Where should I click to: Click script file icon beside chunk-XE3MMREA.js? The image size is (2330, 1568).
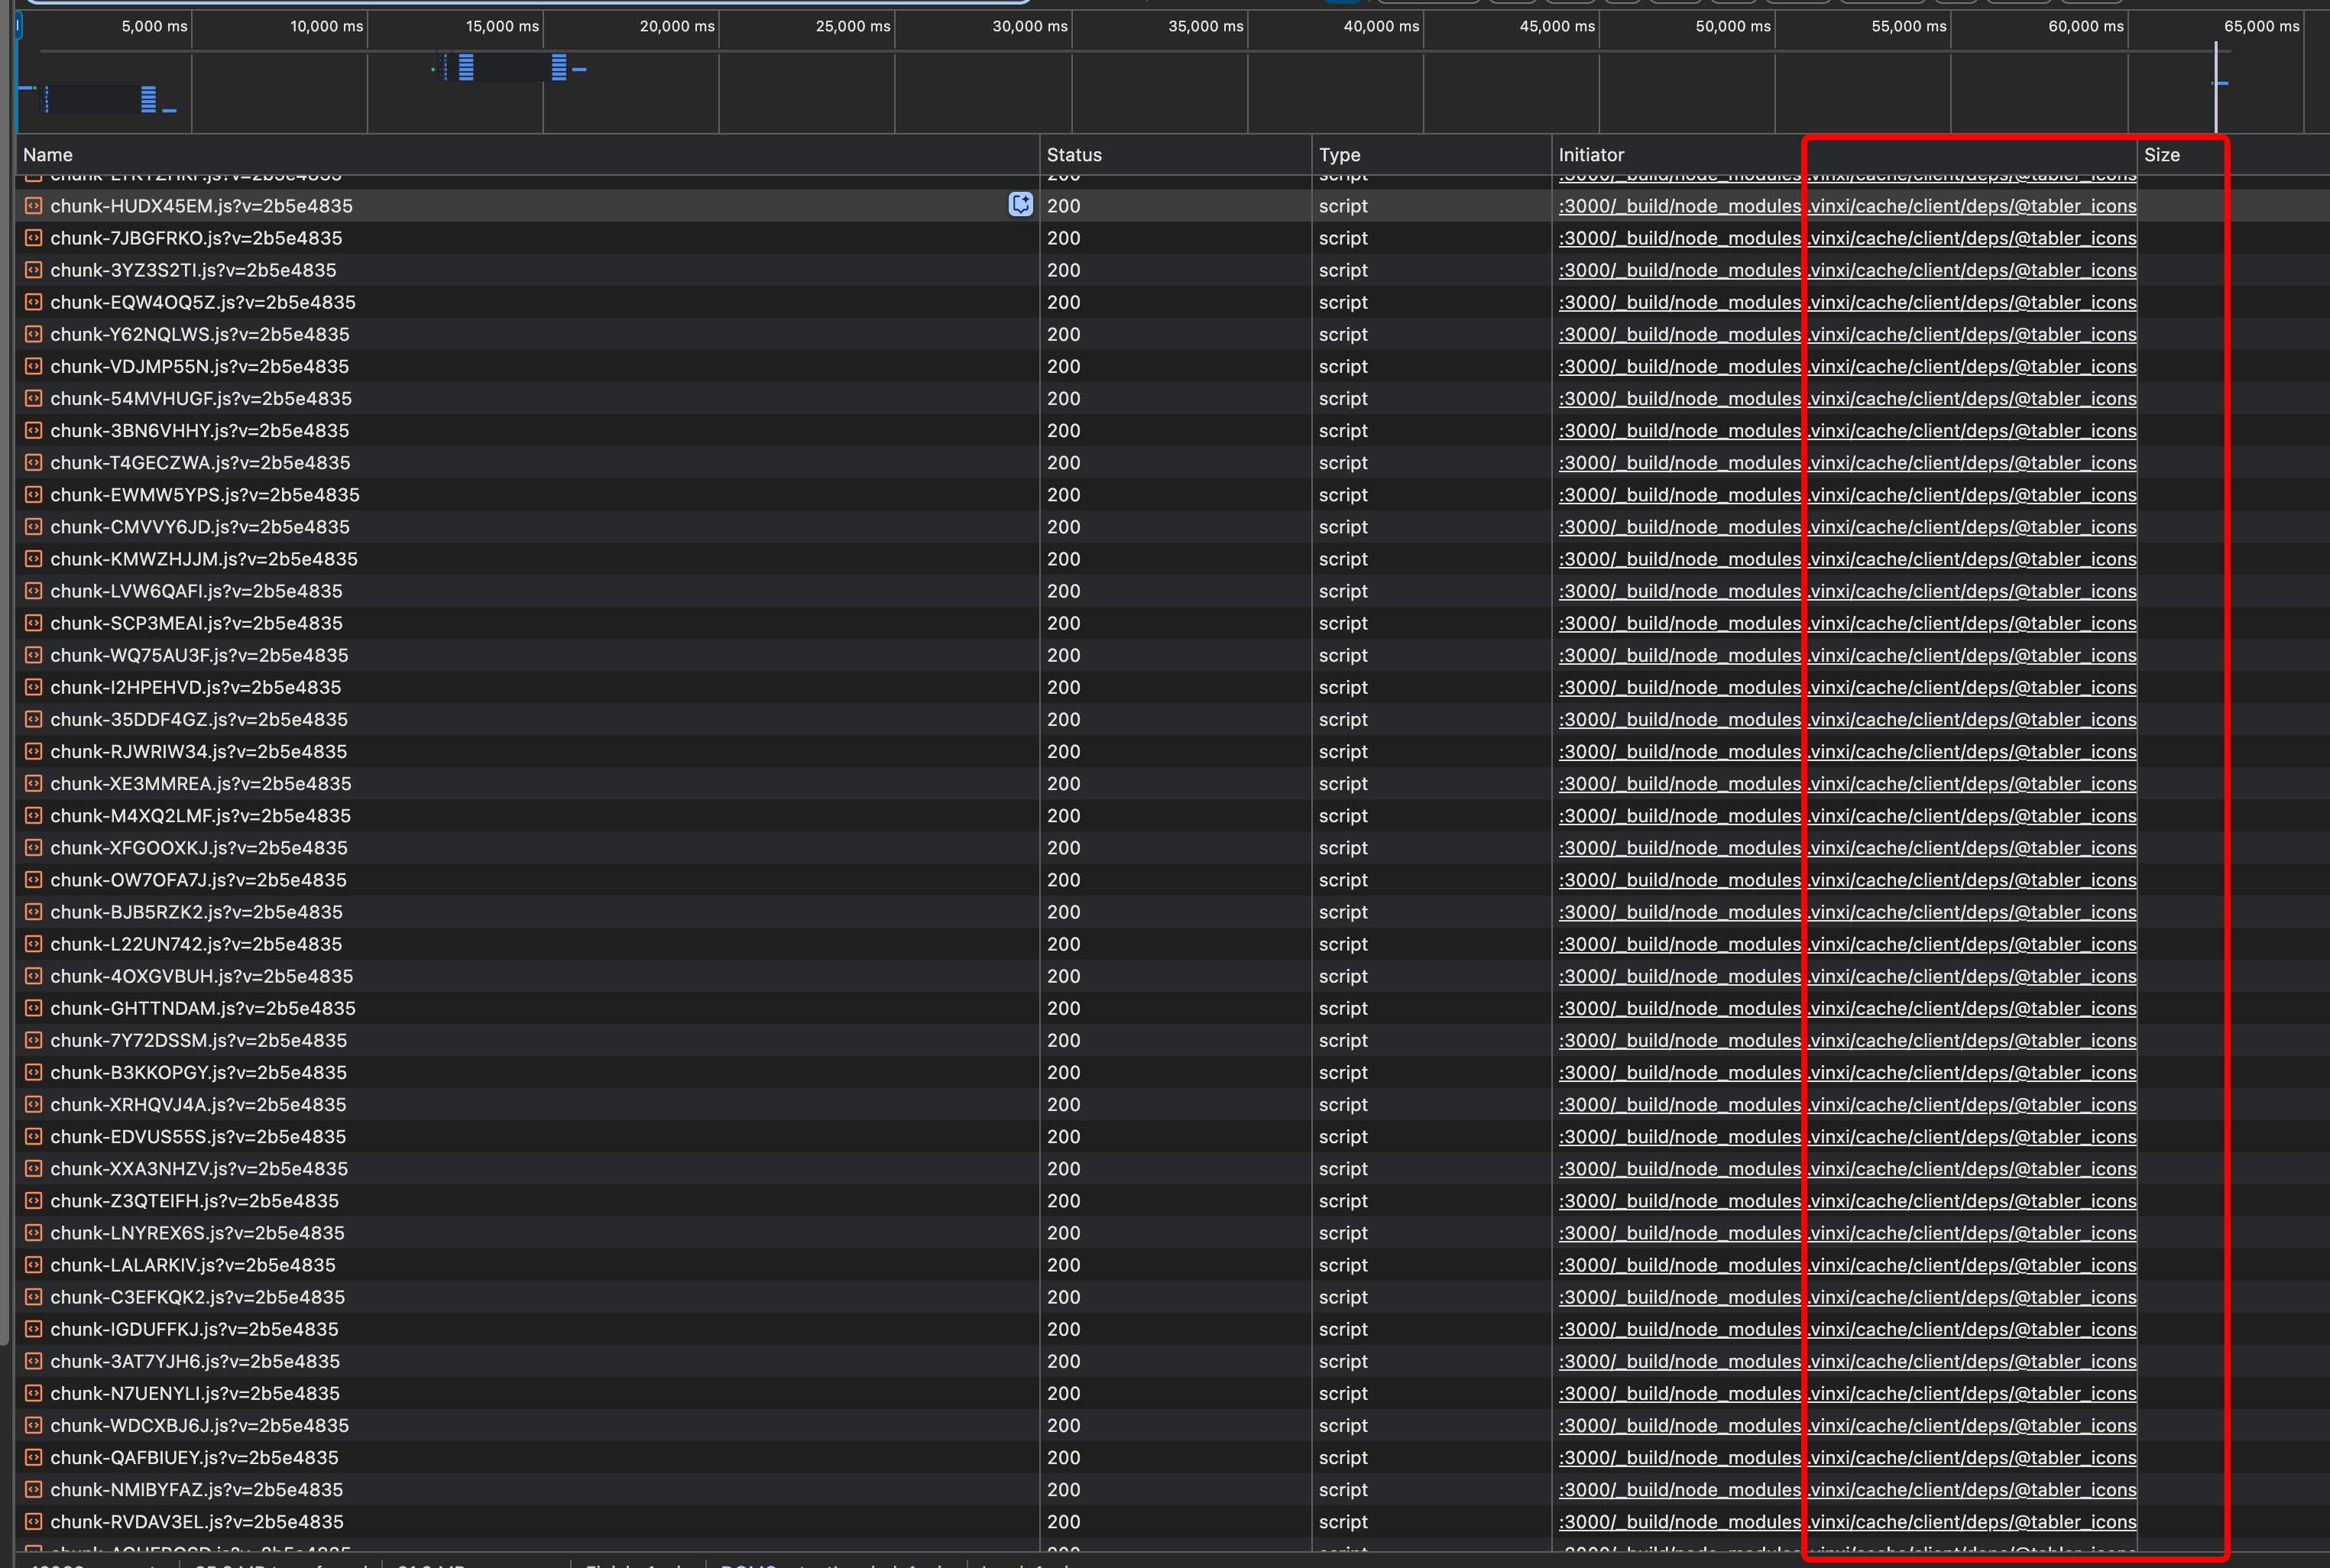click(33, 783)
